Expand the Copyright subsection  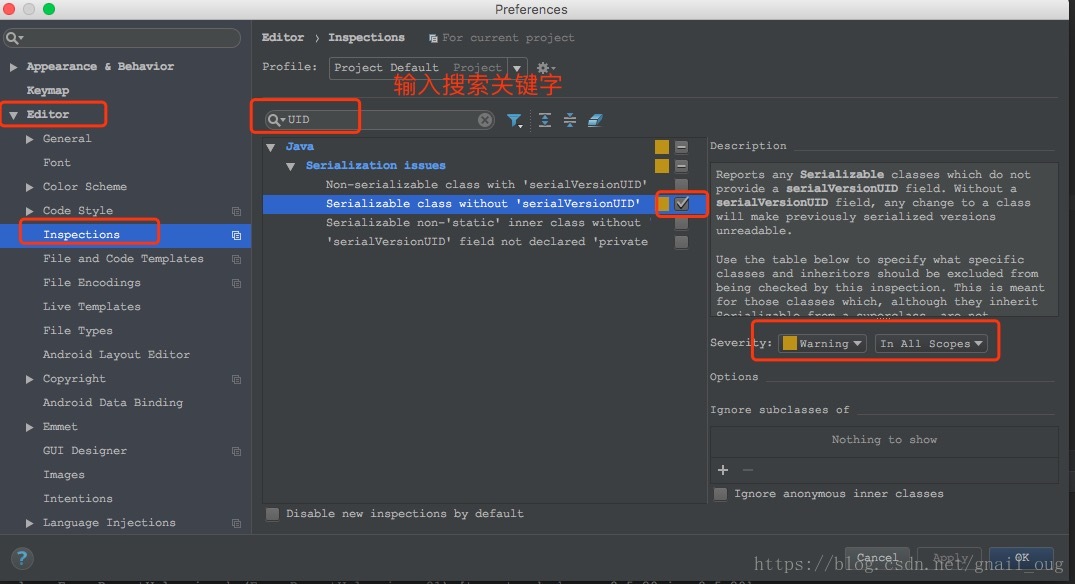pyautogui.click(x=29, y=379)
